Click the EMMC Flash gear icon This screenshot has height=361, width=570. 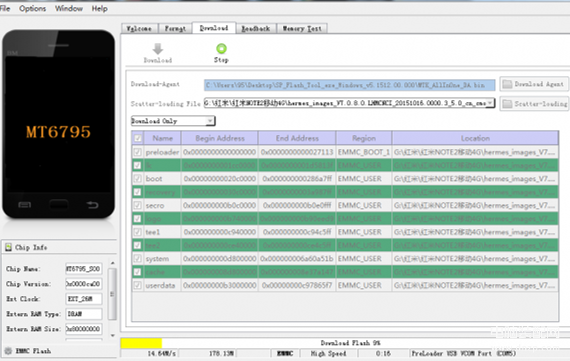pos(8,351)
